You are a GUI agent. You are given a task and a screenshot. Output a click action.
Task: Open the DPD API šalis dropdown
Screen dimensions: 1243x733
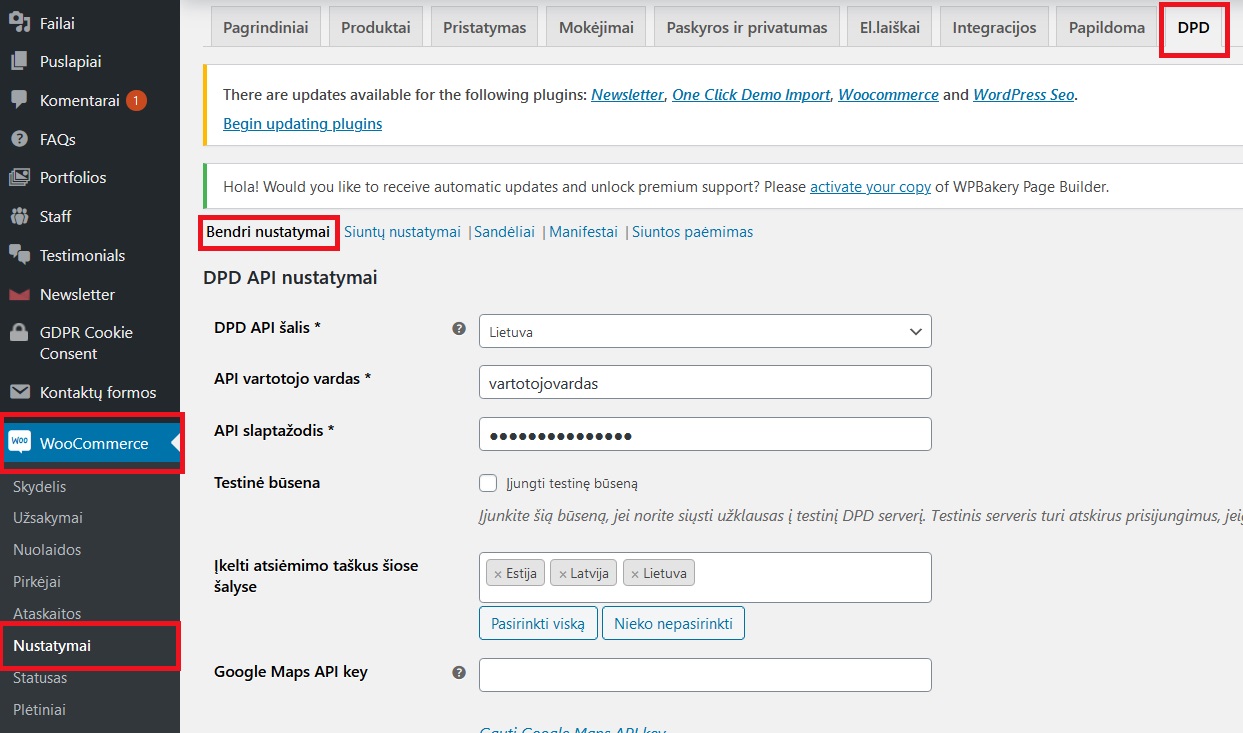[x=705, y=332]
